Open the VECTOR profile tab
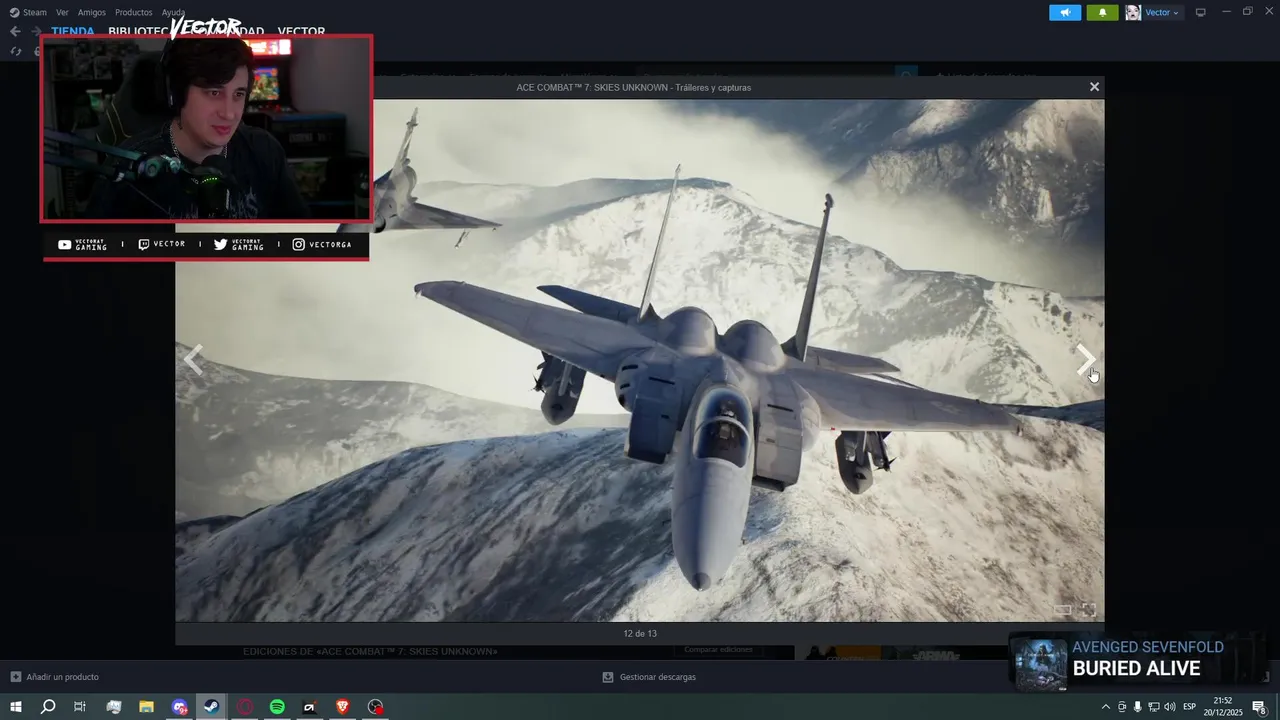Image resolution: width=1280 pixels, height=720 pixels. click(x=301, y=32)
